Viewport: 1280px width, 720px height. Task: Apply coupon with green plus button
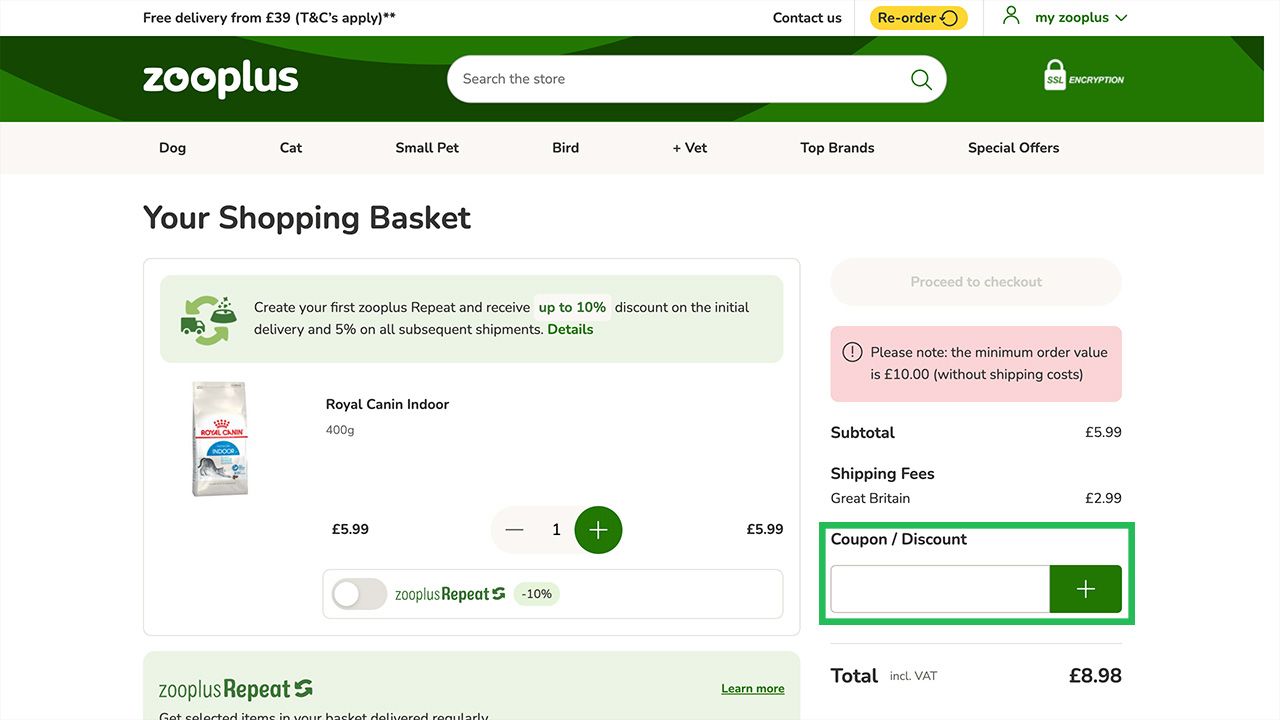pyautogui.click(x=1085, y=589)
